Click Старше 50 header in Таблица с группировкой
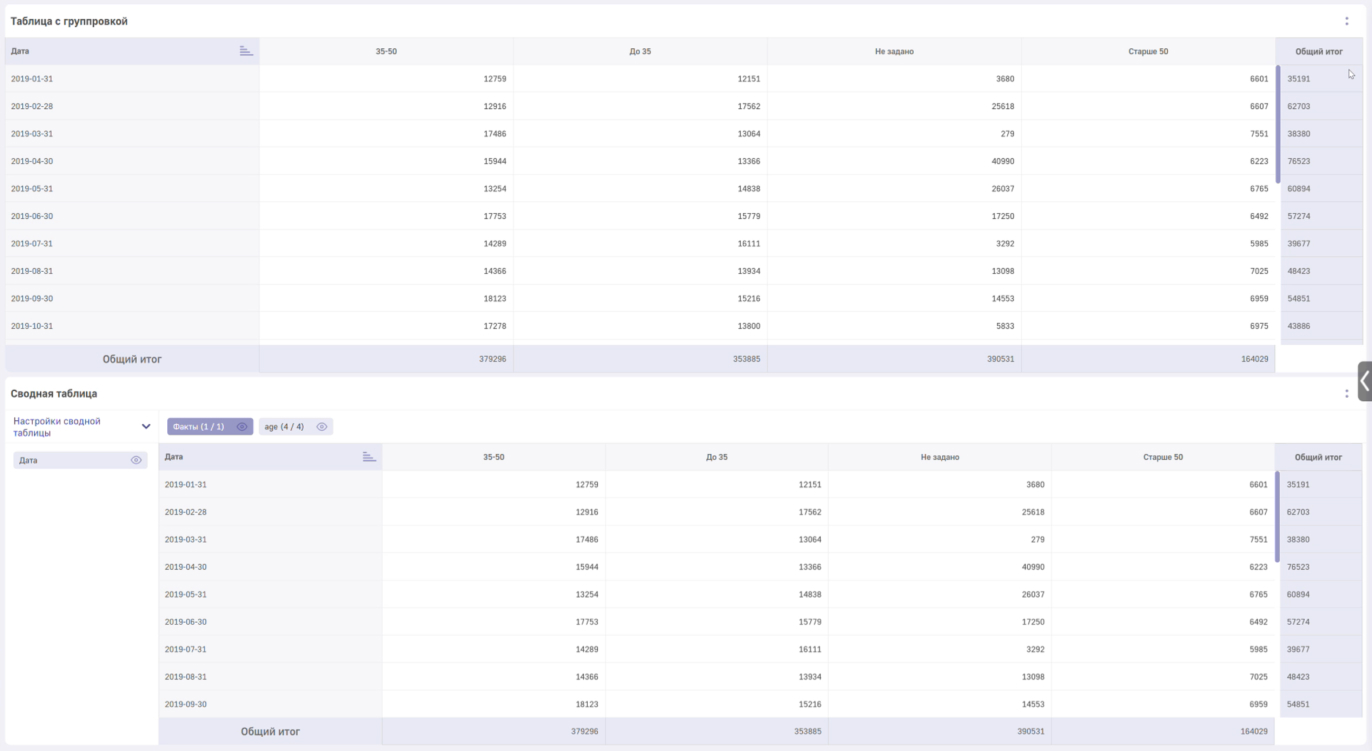This screenshot has width=1372, height=751. (x=1148, y=51)
